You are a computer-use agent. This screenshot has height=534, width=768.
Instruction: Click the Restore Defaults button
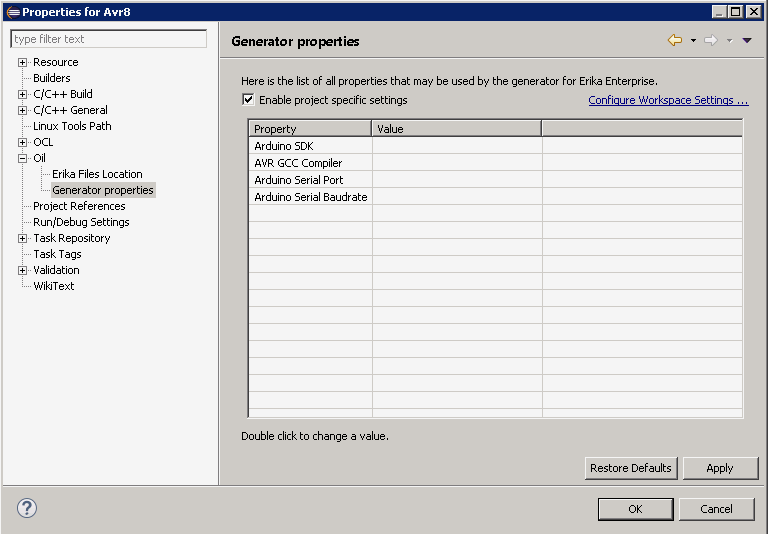tap(631, 468)
